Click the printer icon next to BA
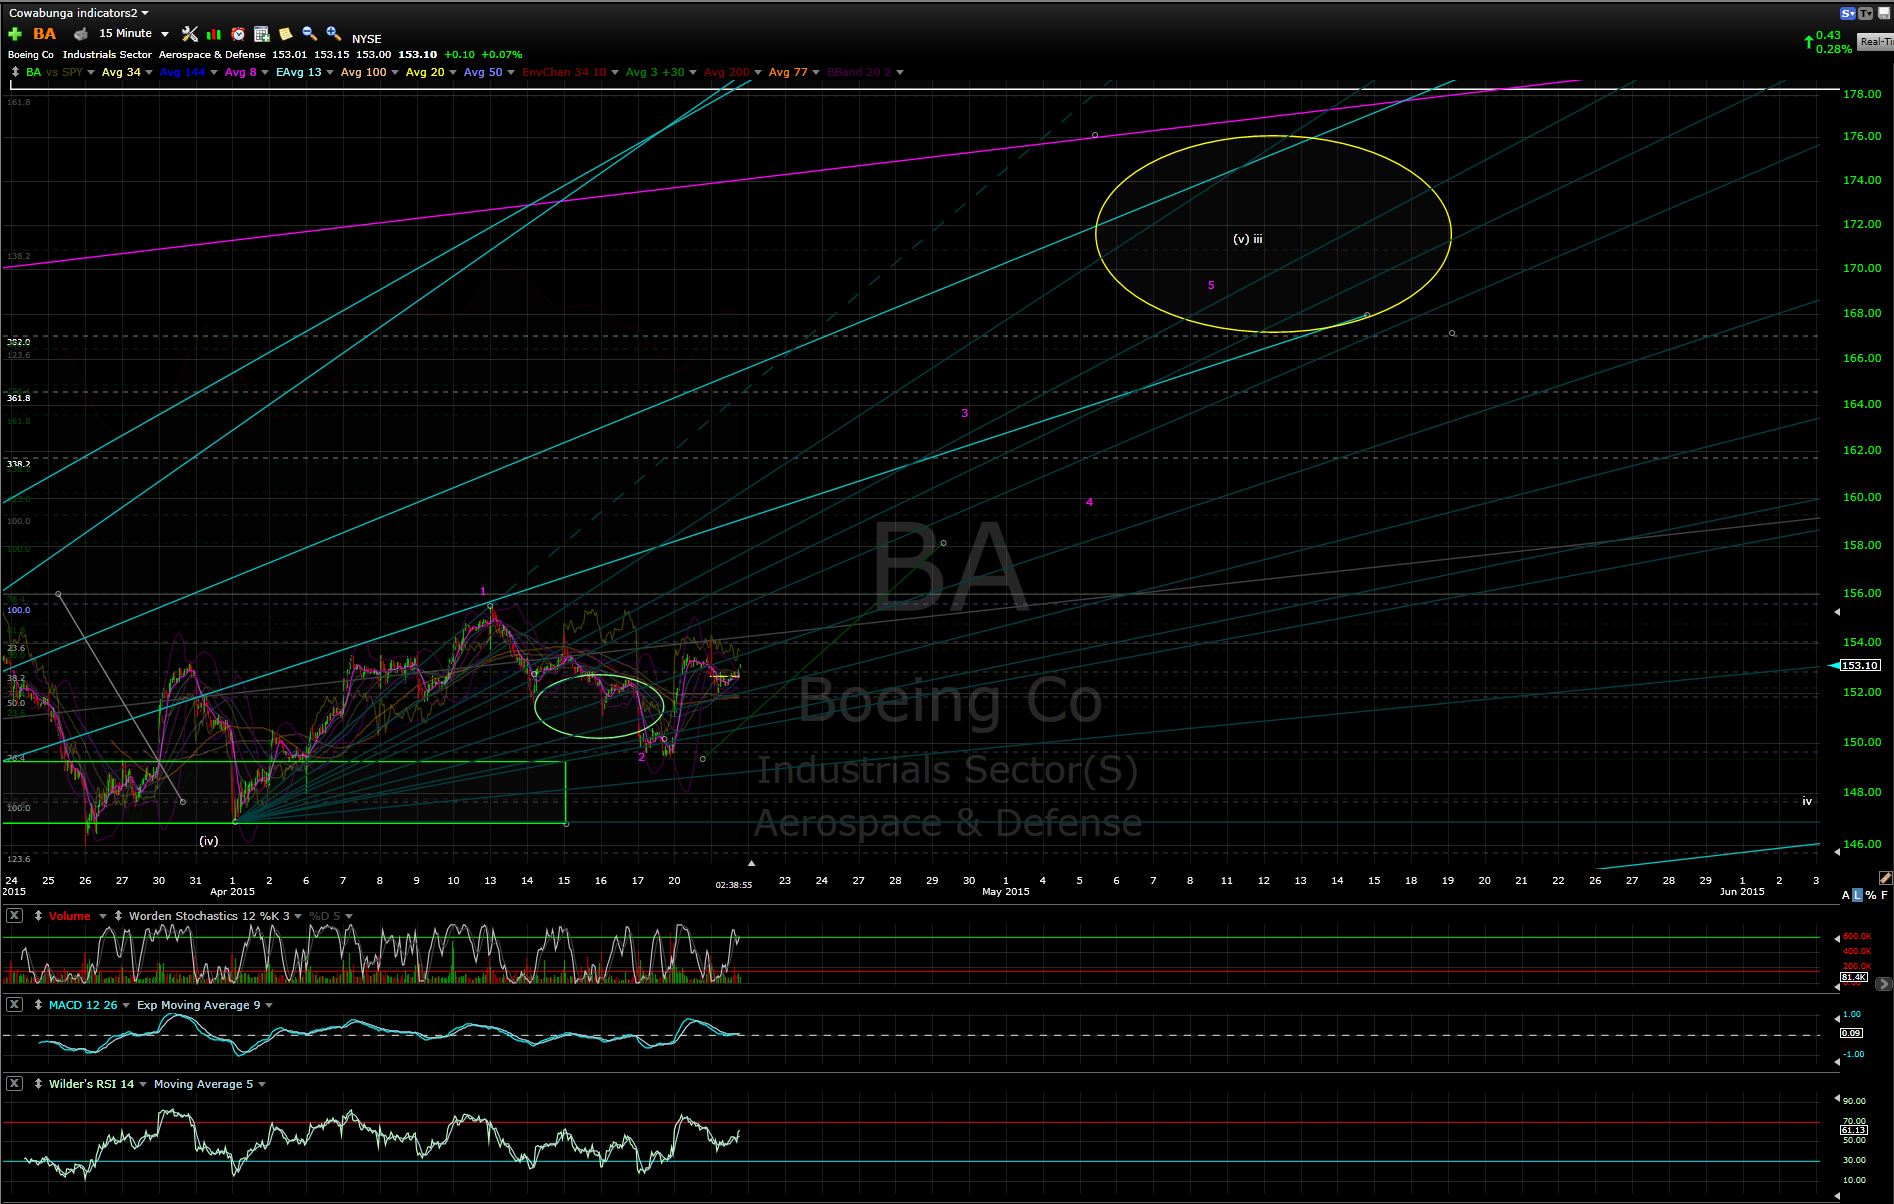 [x=81, y=34]
